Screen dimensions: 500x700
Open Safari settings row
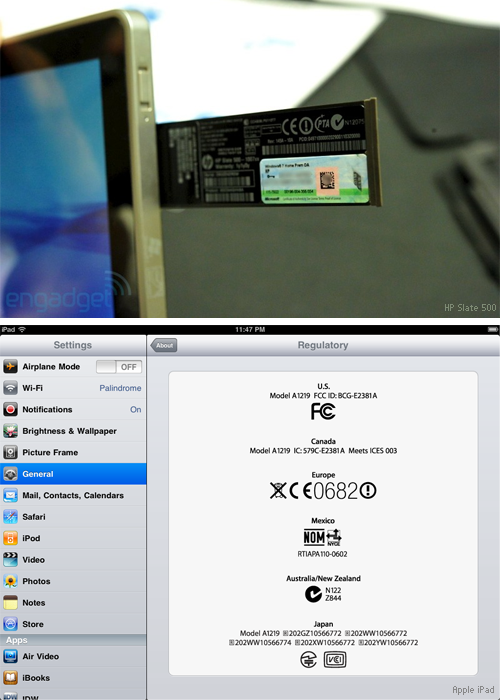pyautogui.click(x=73, y=517)
